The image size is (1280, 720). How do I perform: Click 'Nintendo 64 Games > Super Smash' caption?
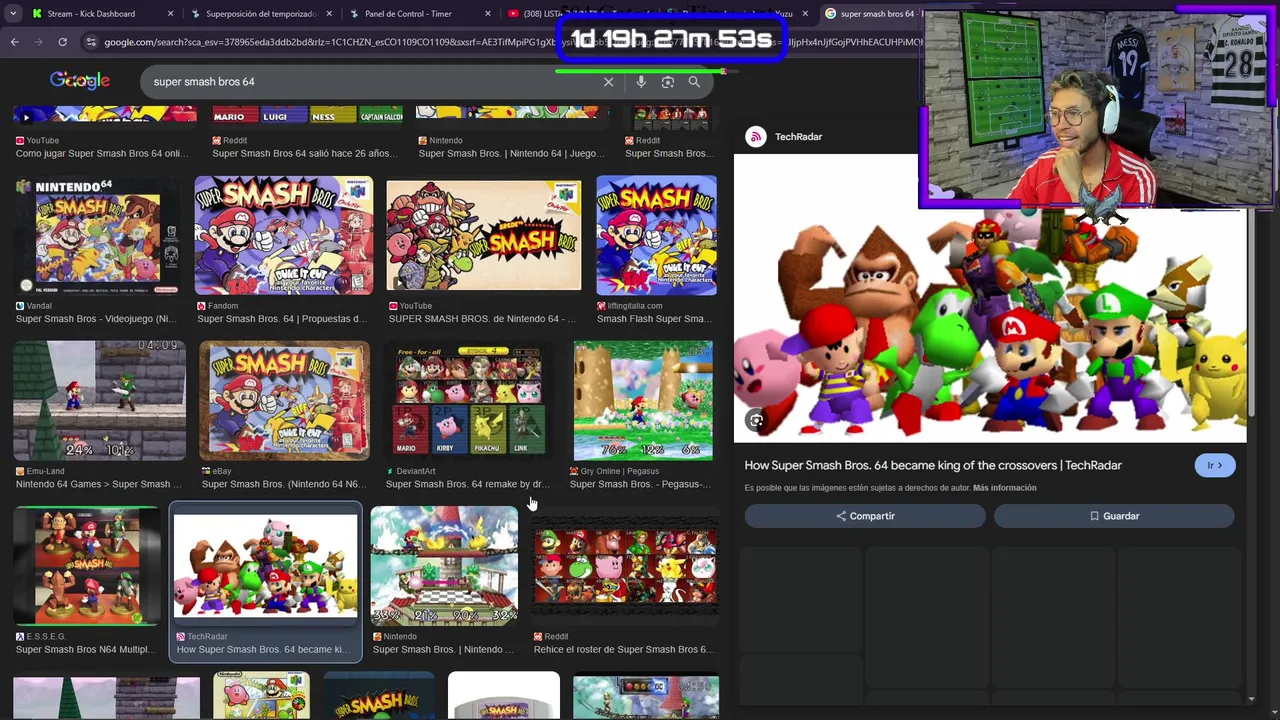coord(99,484)
